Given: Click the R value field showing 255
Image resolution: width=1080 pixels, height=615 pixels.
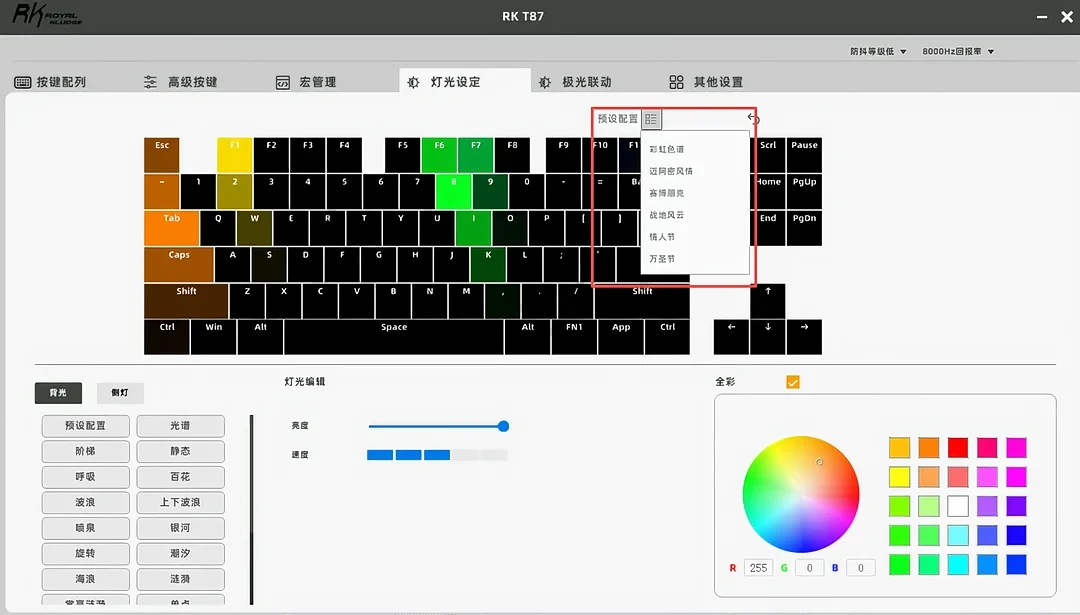Looking at the screenshot, I should (758, 568).
